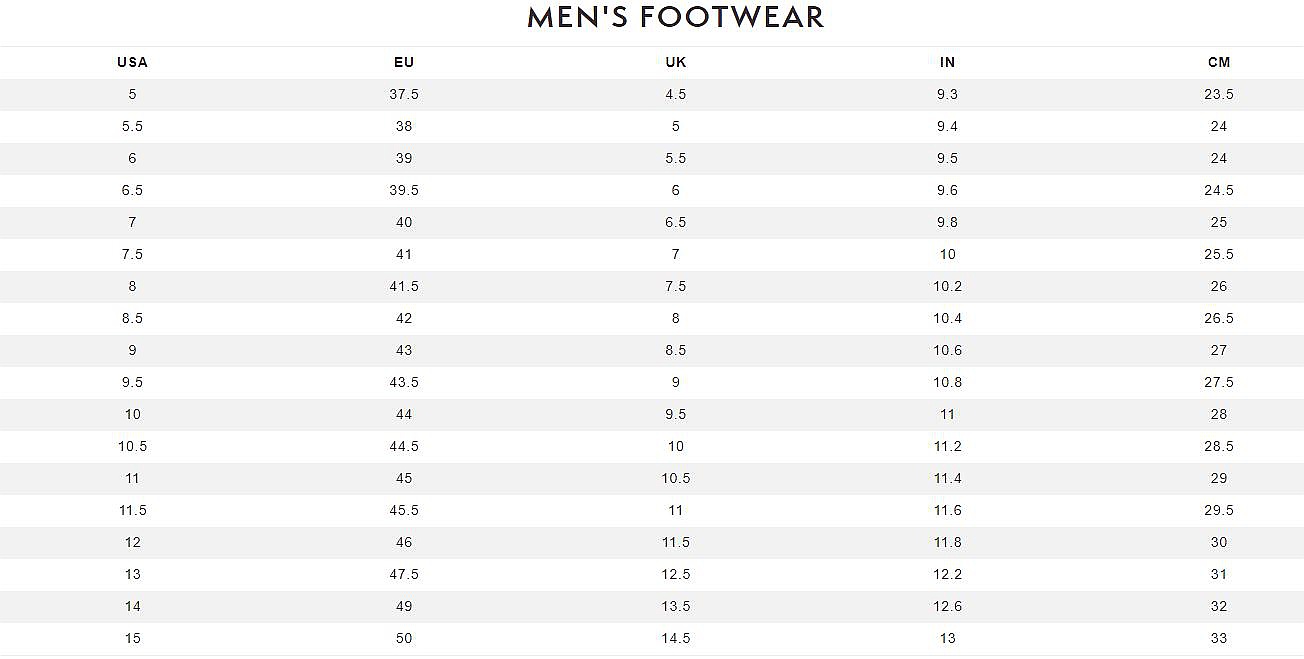Screen dimensions: 1304x659
Task: Click EU size 37.5 cell
Action: 404,94
